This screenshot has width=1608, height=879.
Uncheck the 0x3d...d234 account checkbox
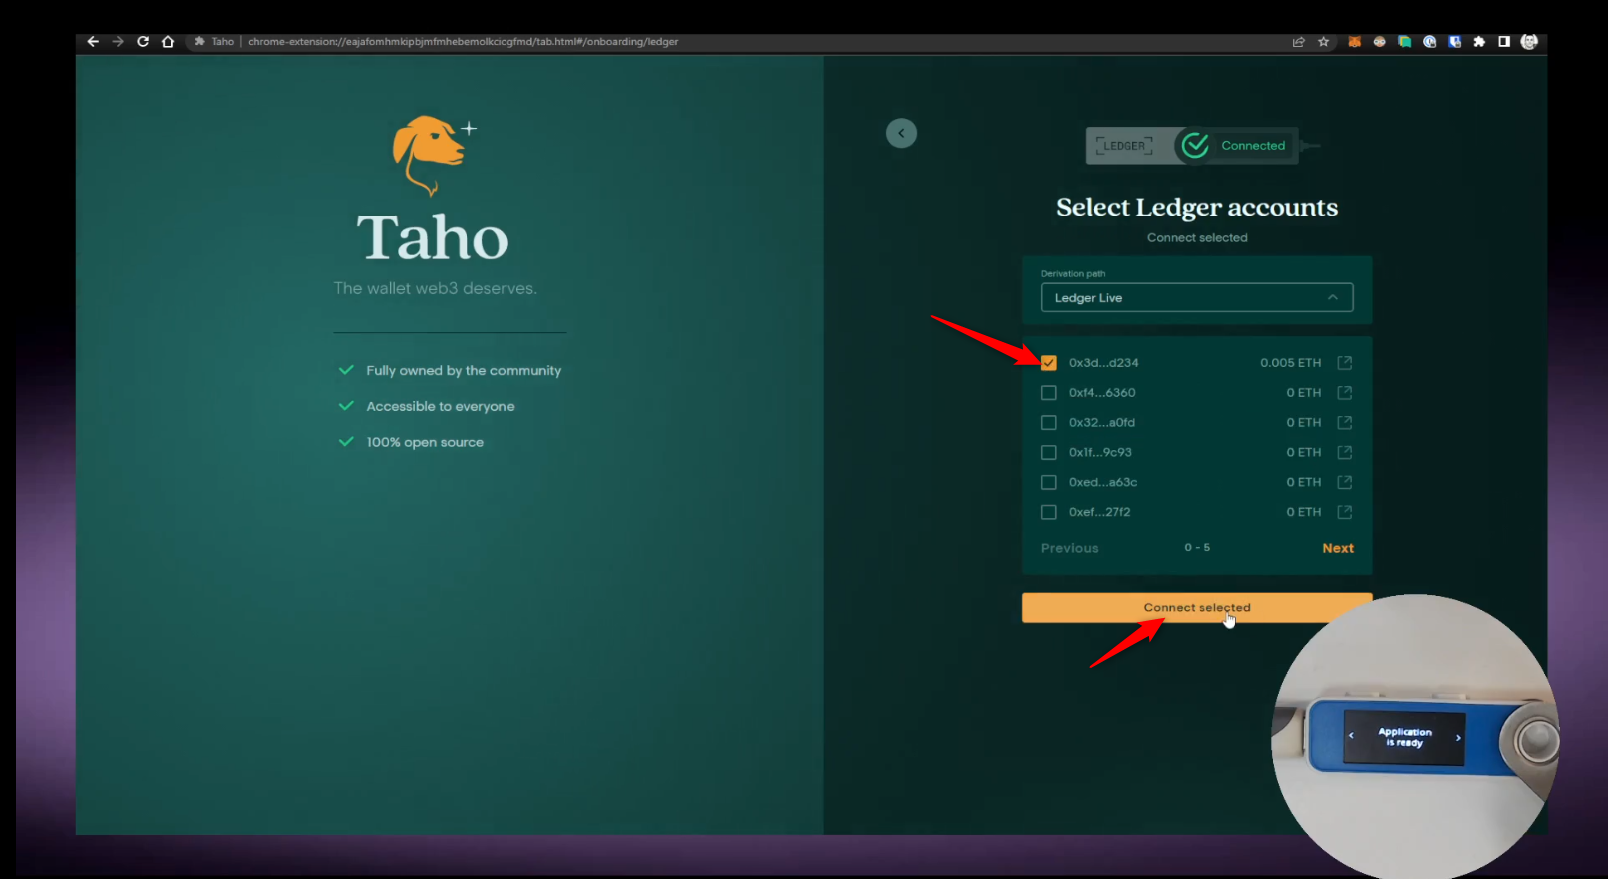click(1048, 363)
